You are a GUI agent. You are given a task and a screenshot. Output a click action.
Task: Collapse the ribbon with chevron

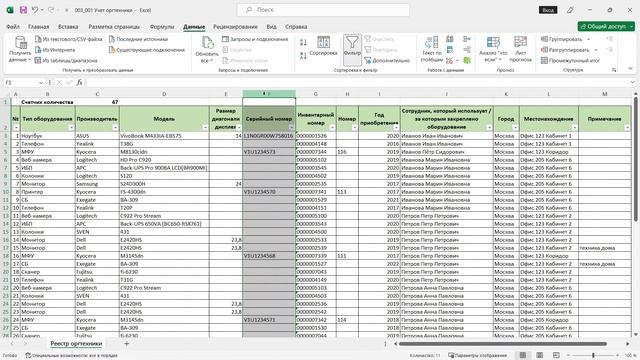[x=631, y=68]
